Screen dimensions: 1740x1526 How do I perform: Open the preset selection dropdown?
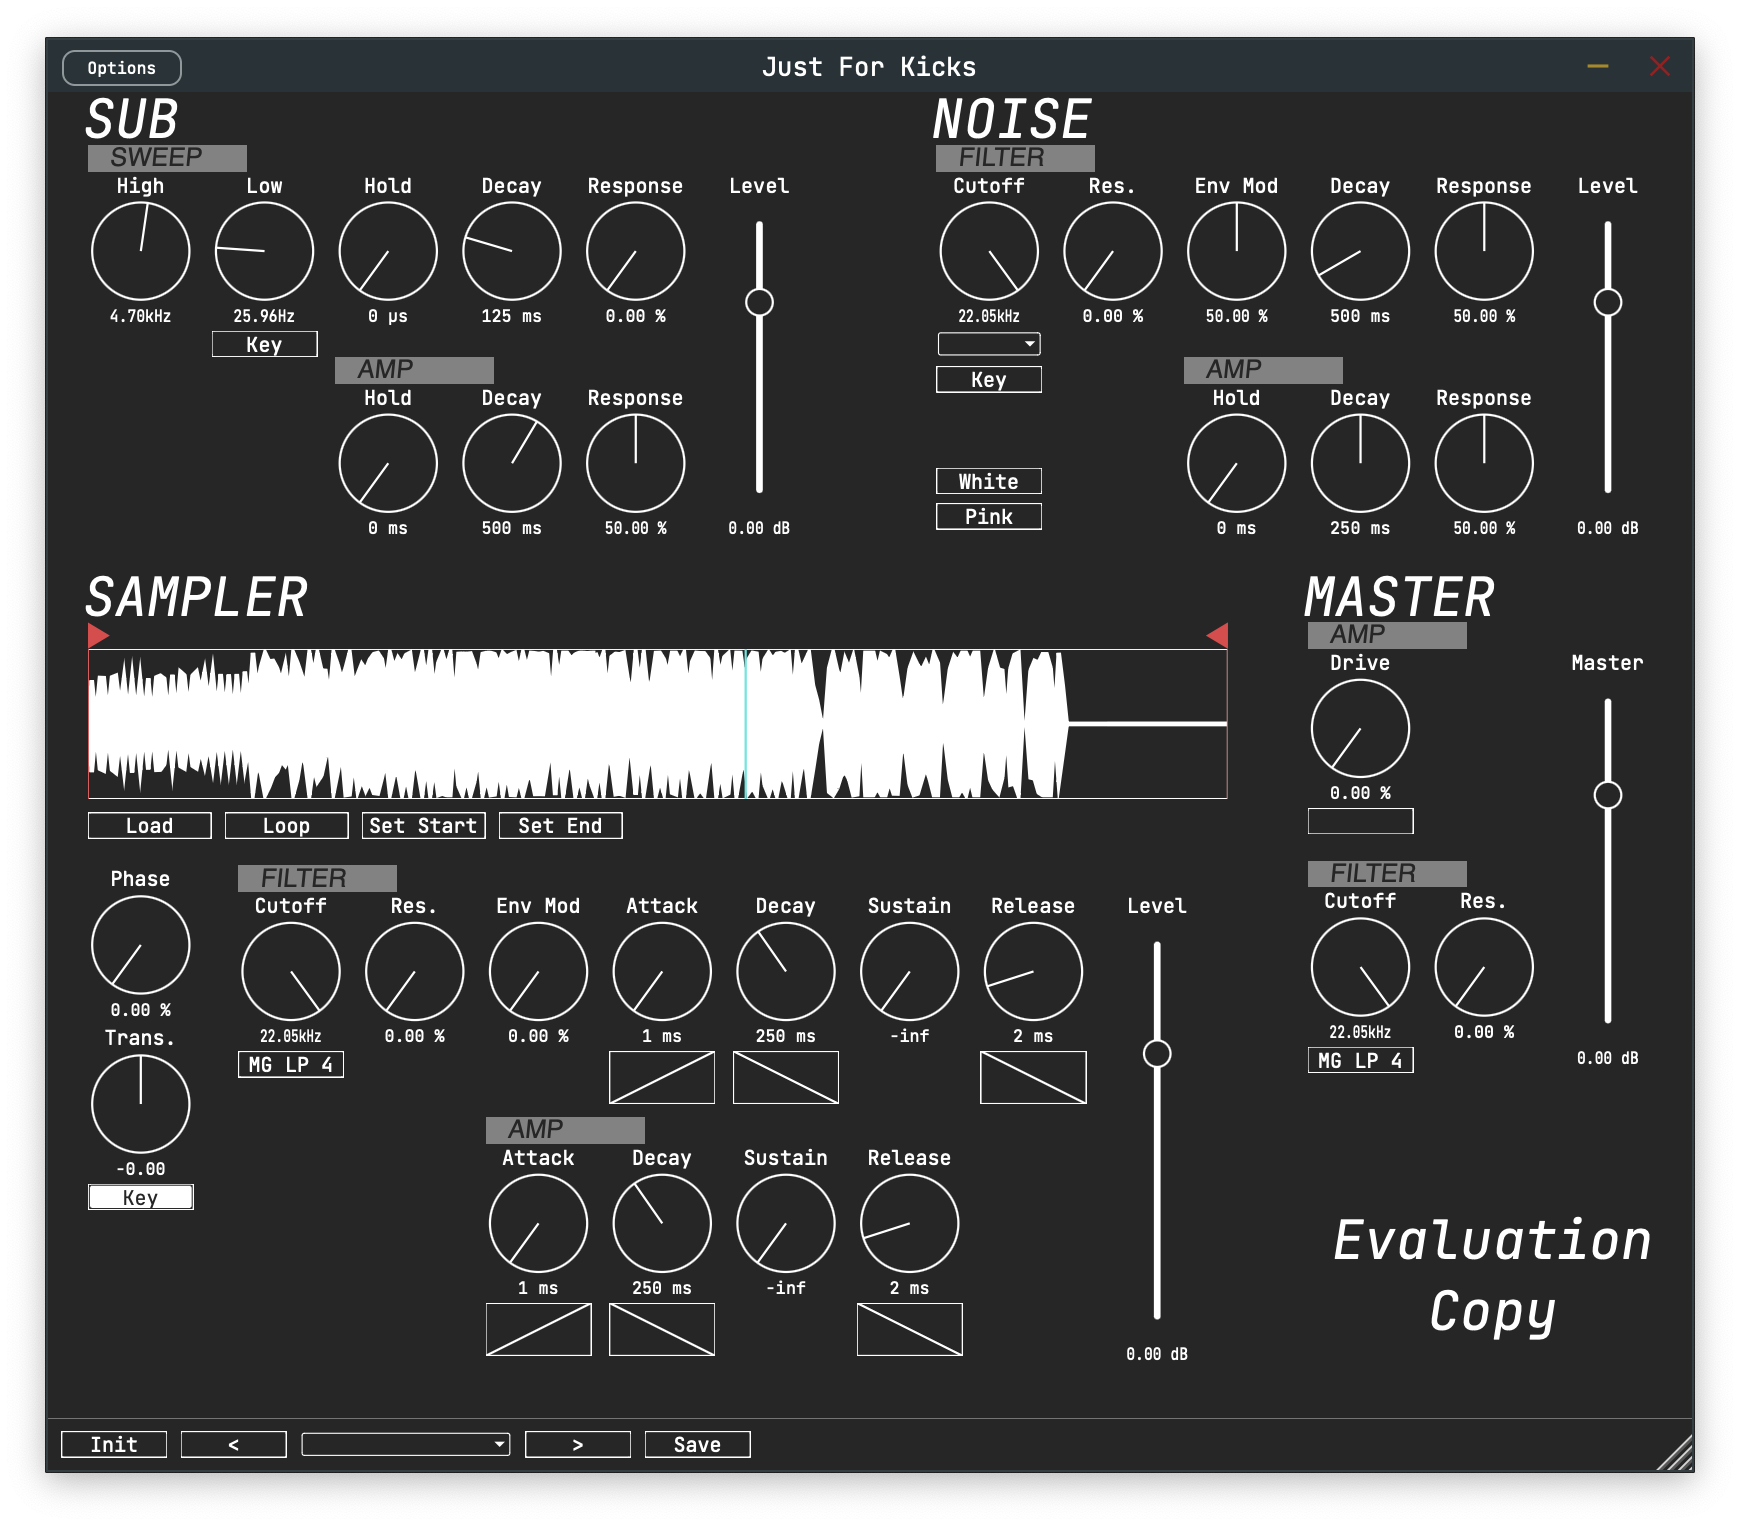[405, 1444]
